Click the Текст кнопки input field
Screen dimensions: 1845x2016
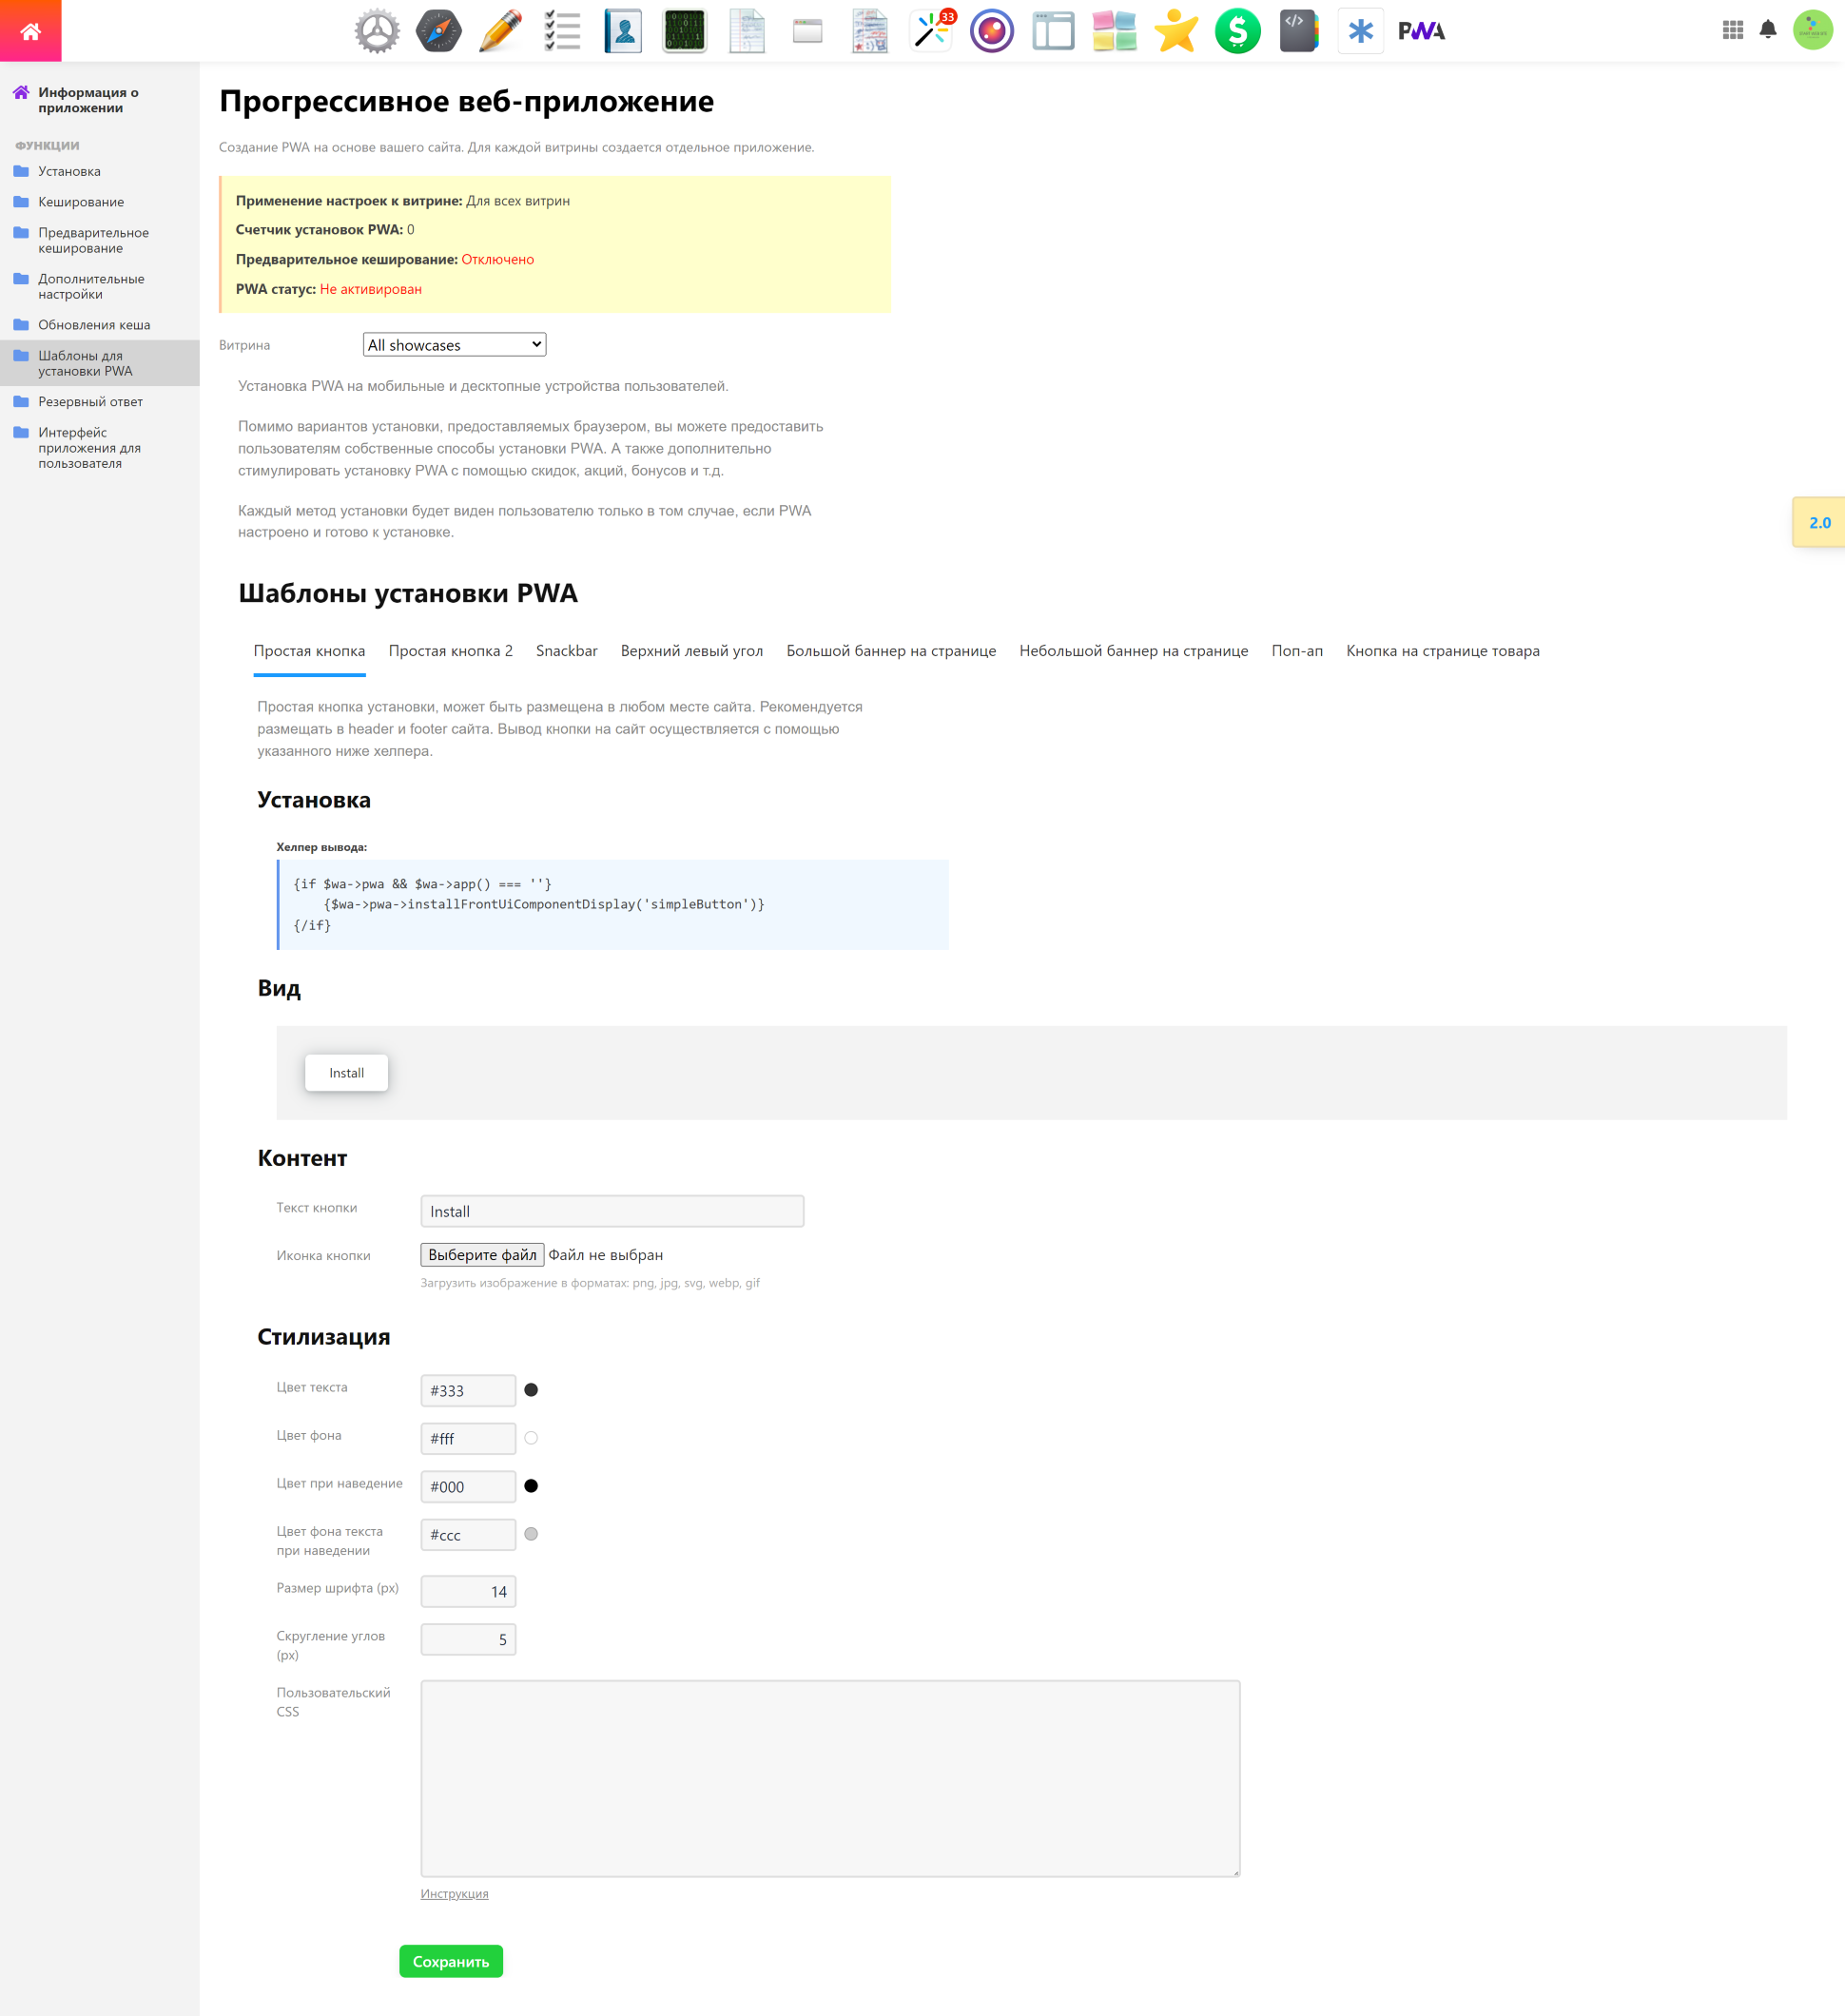[612, 1211]
